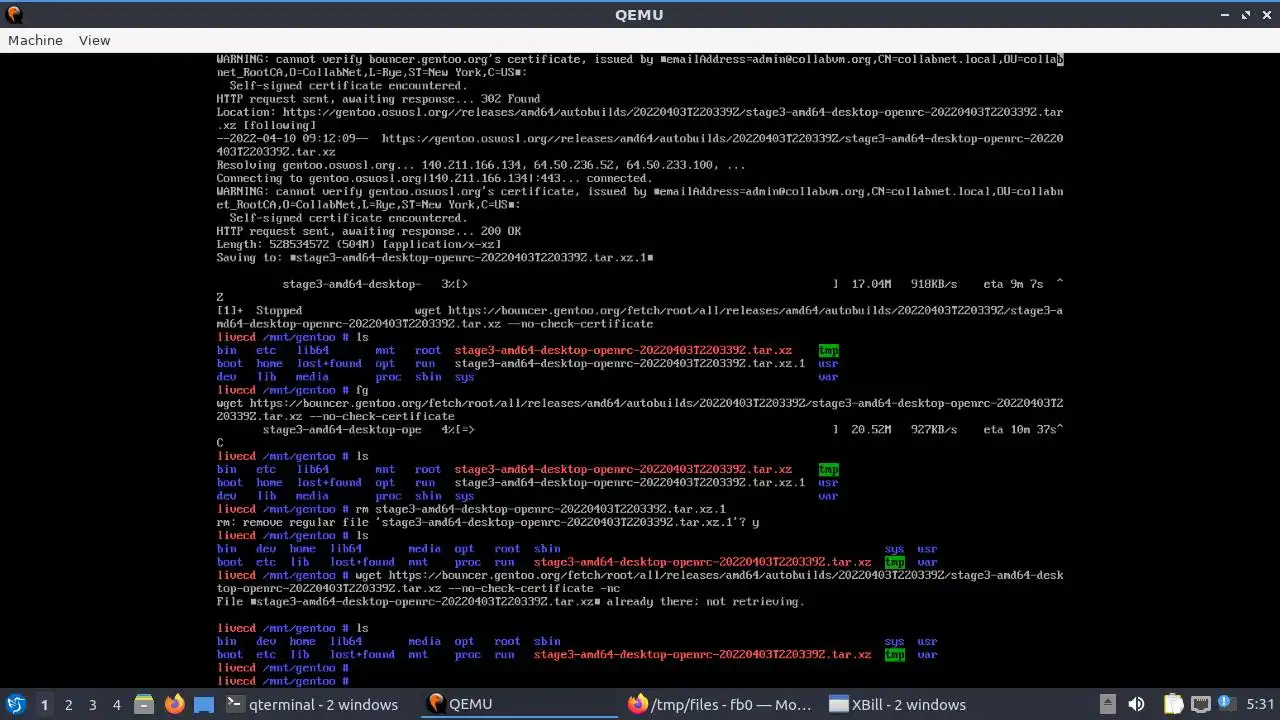Screen dimensions: 1280x720
Task: Click the 'rm: remove regular file' prompt line
Action: (x=488, y=522)
